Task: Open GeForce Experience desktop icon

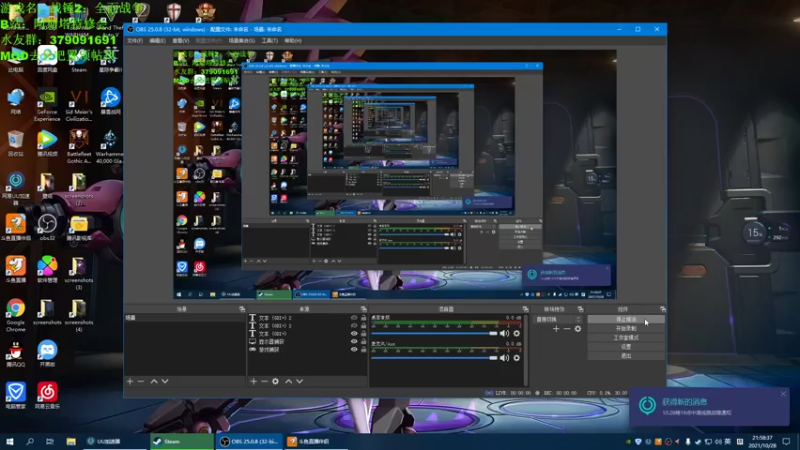Action: click(x=47, y=106)
